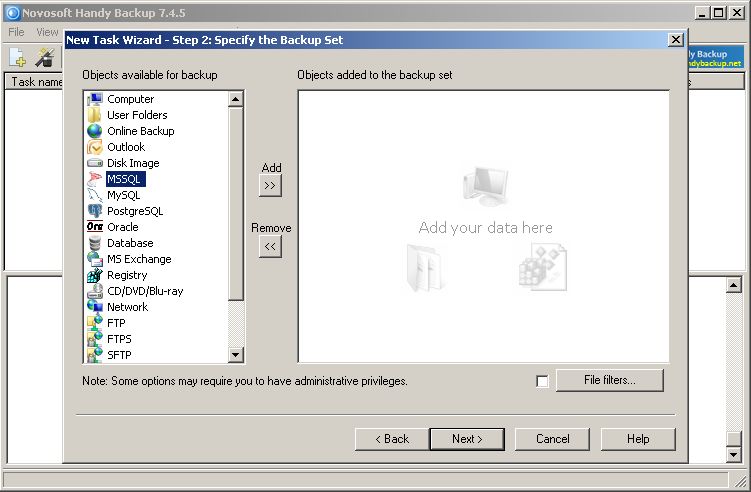This screenshot has height=492, width=751.
Task: Select Network entry
Action: [x=127, y=307]
